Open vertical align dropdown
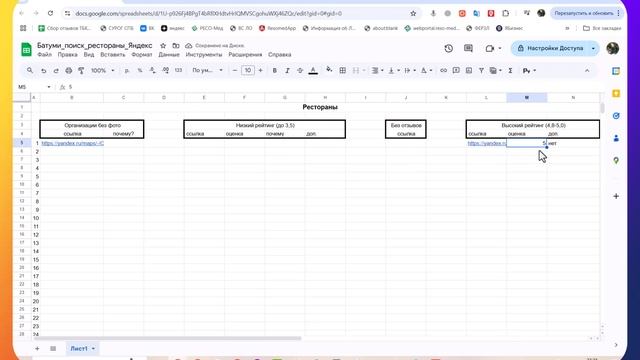The image size is (640, 360). coord(393,71)
